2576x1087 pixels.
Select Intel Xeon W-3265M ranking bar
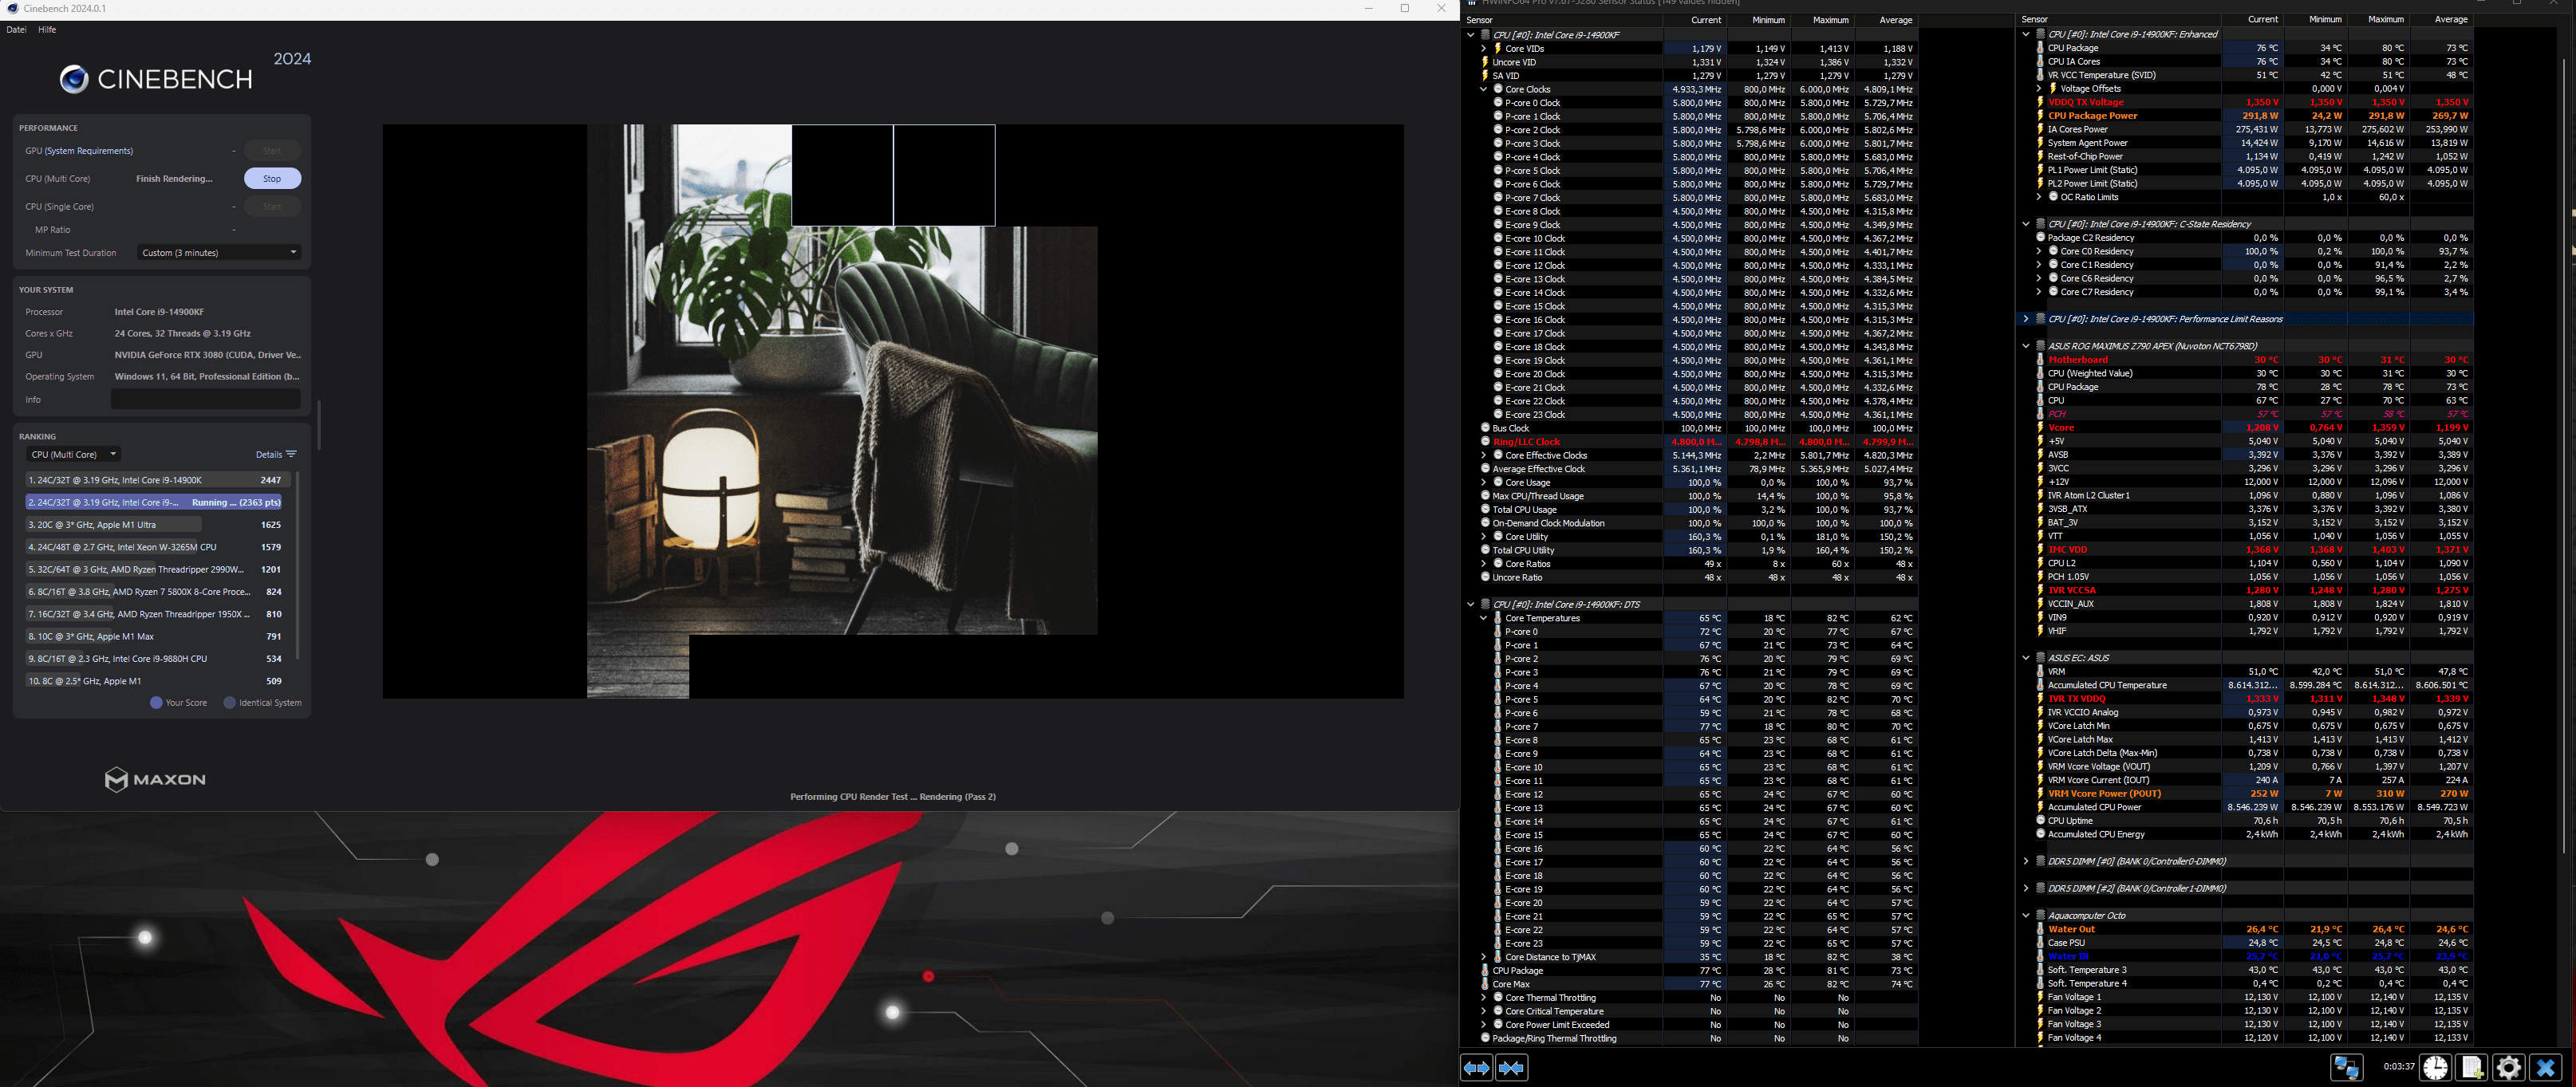[155, 547]
